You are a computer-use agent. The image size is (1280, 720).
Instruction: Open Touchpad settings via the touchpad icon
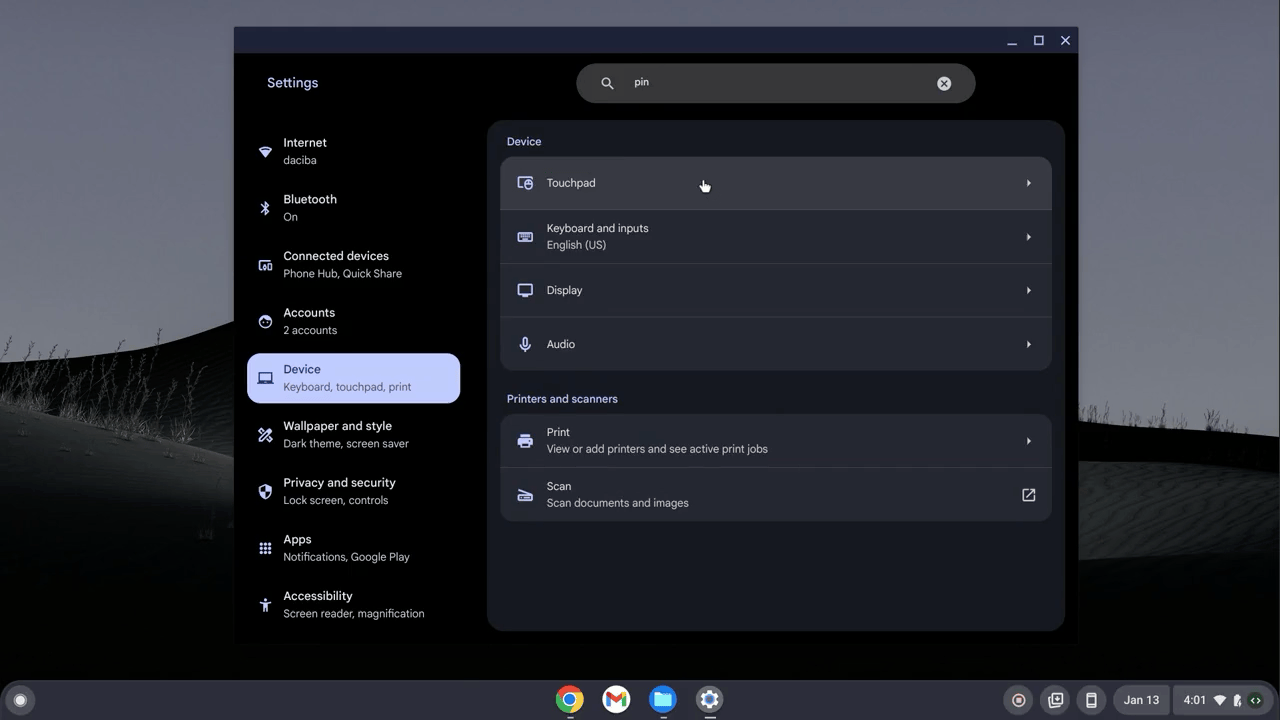[x=525, y=183]
